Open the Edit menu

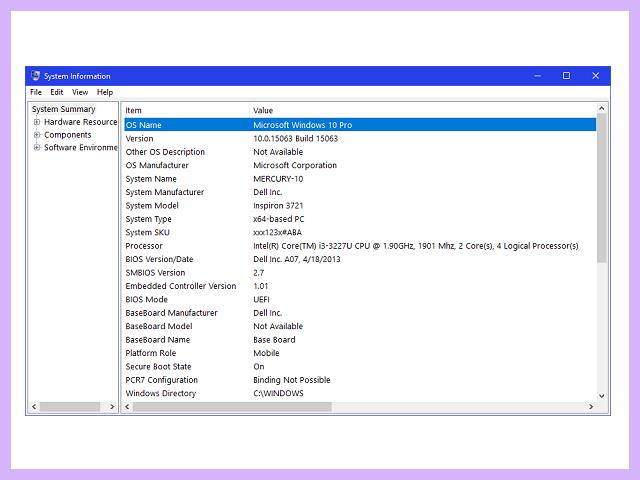pos(57,92)
